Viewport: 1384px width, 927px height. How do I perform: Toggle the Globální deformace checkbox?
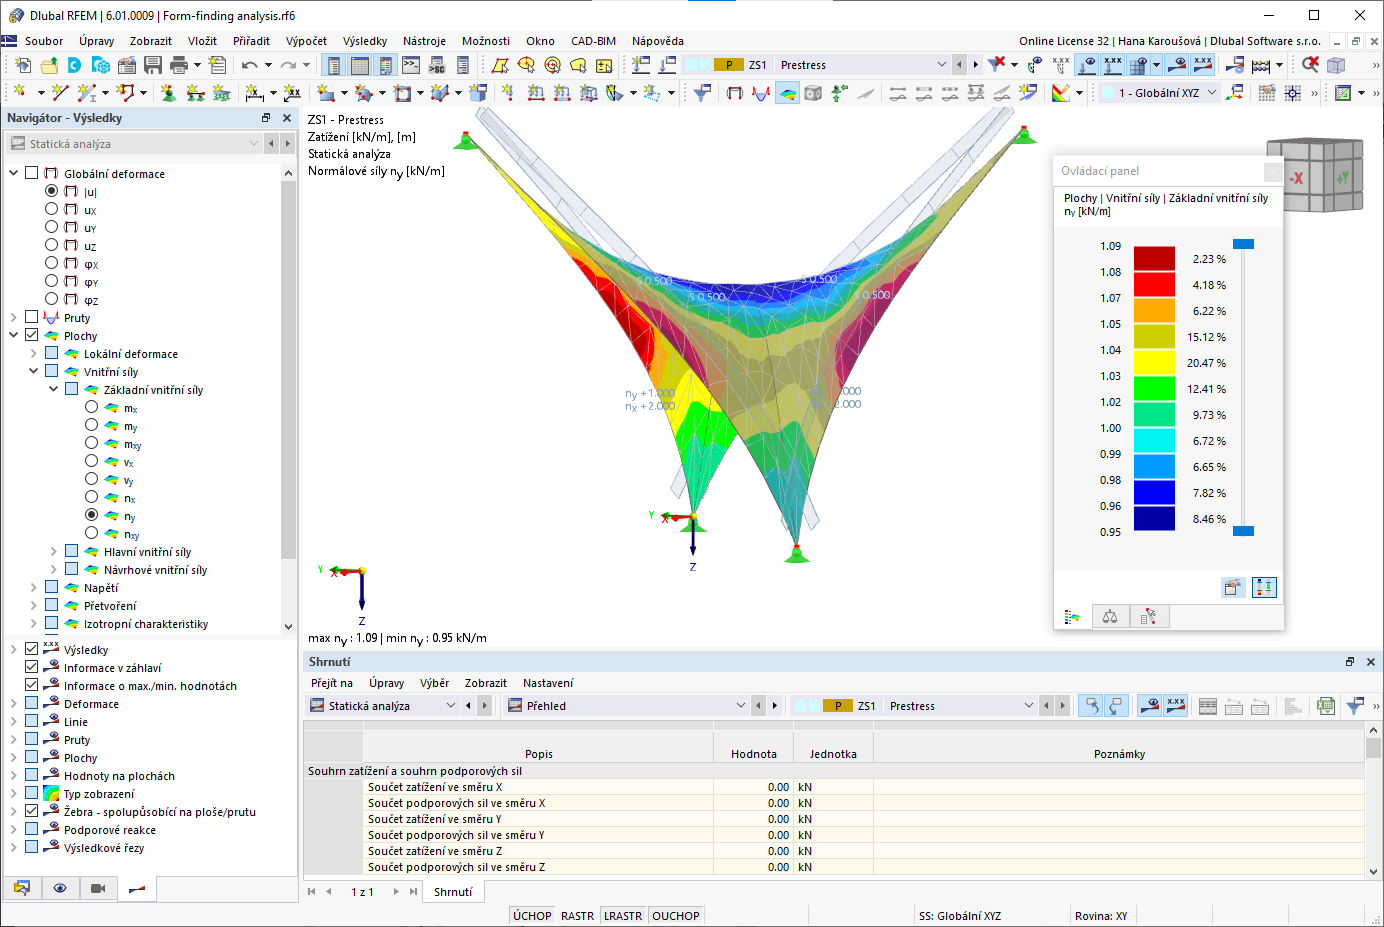[x=31, y=173]
